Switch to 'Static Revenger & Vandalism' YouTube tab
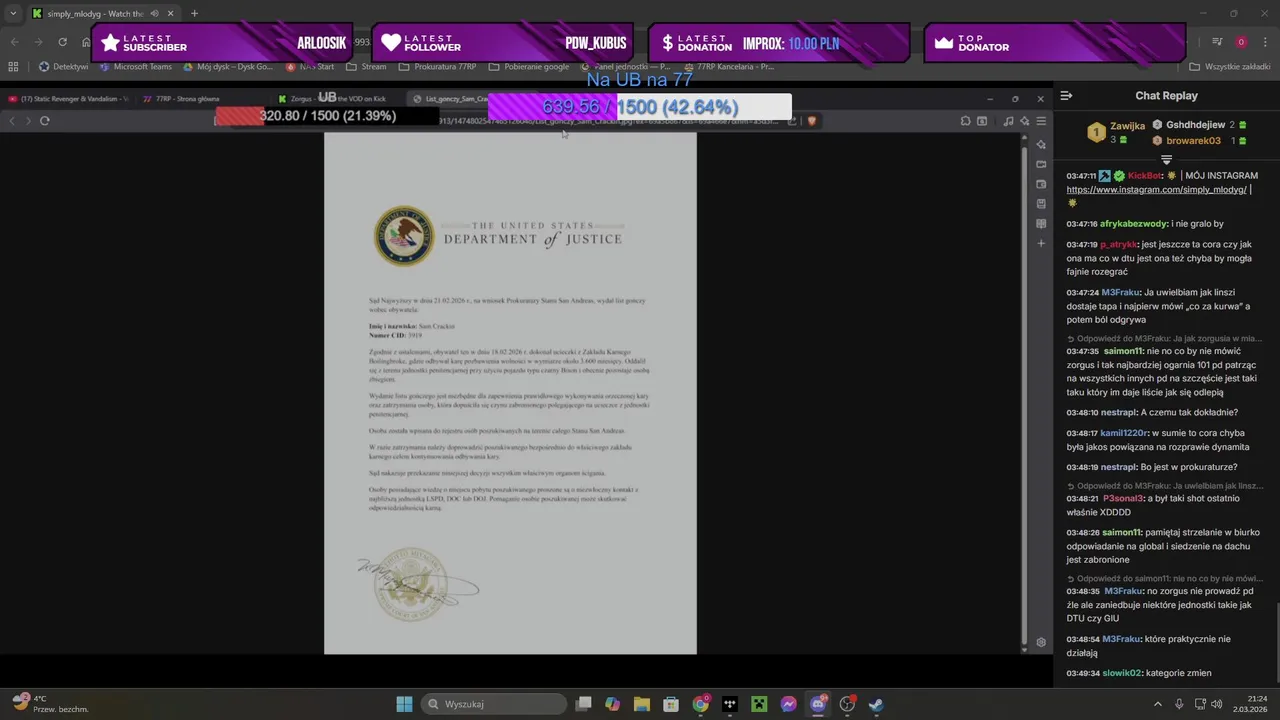Viewport: 1280px width, 720px height. (x=68, y=99)
